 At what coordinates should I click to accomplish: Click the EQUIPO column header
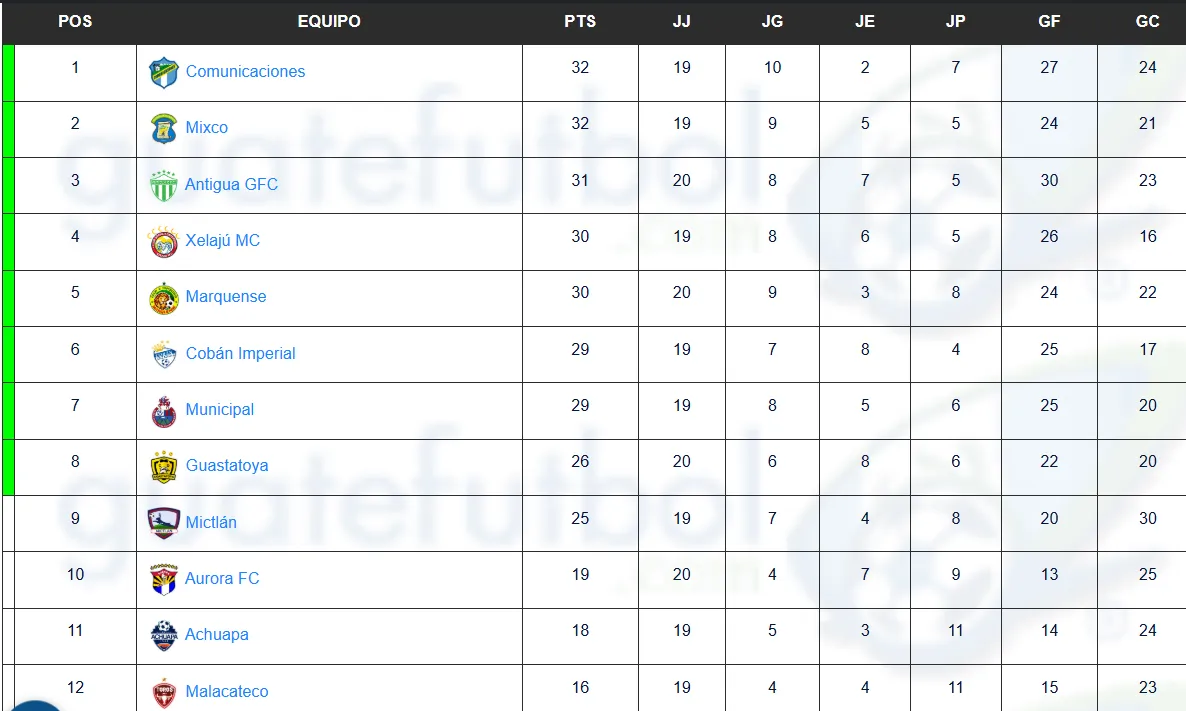[329, 21]
